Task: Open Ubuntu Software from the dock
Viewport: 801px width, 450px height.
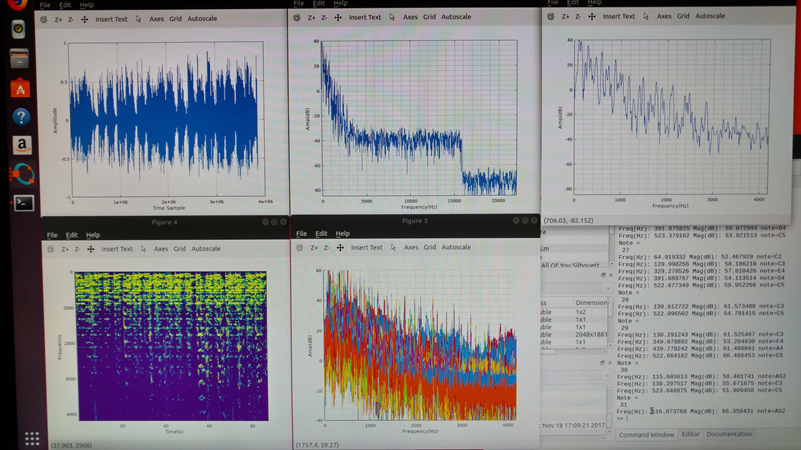Action: (21, 88)
